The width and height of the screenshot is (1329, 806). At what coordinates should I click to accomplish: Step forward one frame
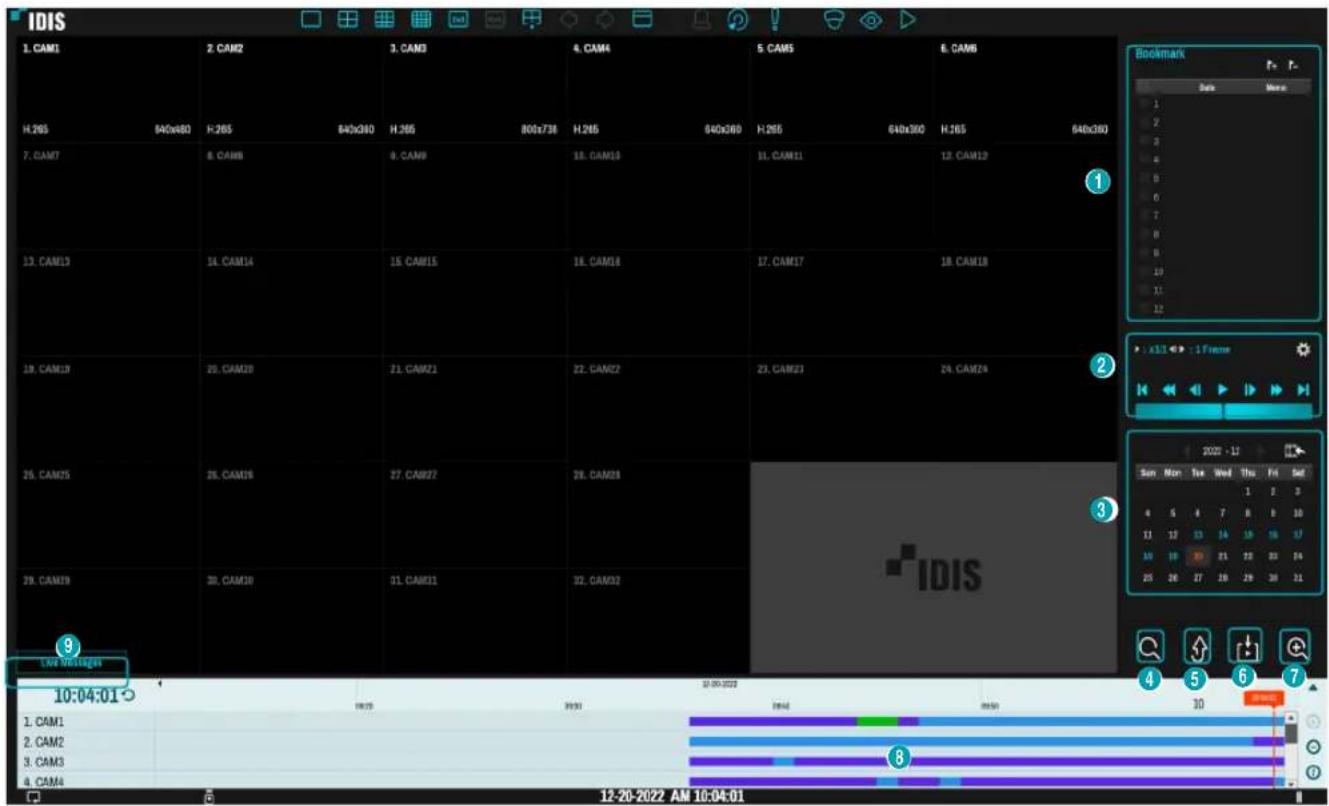[1249, 390]
